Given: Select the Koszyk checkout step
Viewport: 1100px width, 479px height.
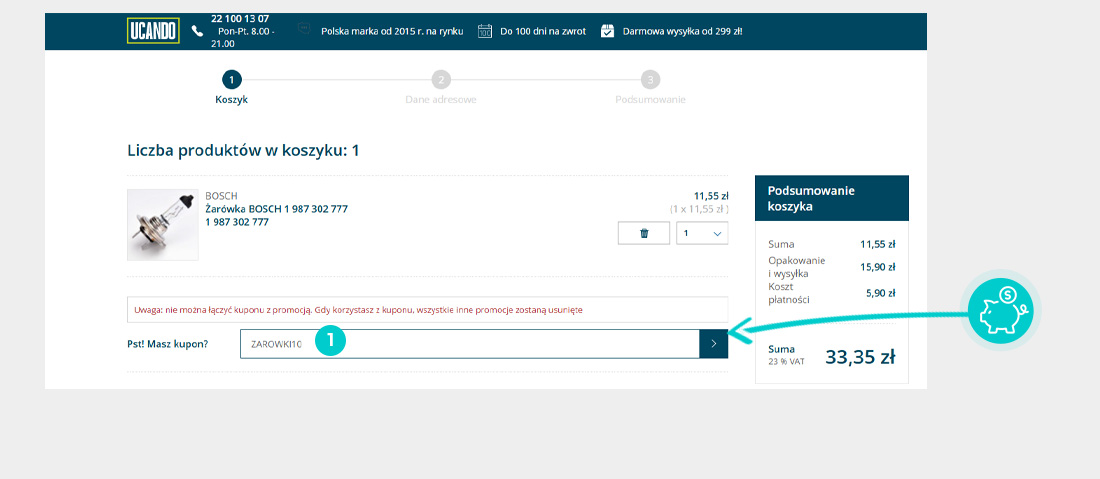Looking at the screenshot, I should click(231, 80).
